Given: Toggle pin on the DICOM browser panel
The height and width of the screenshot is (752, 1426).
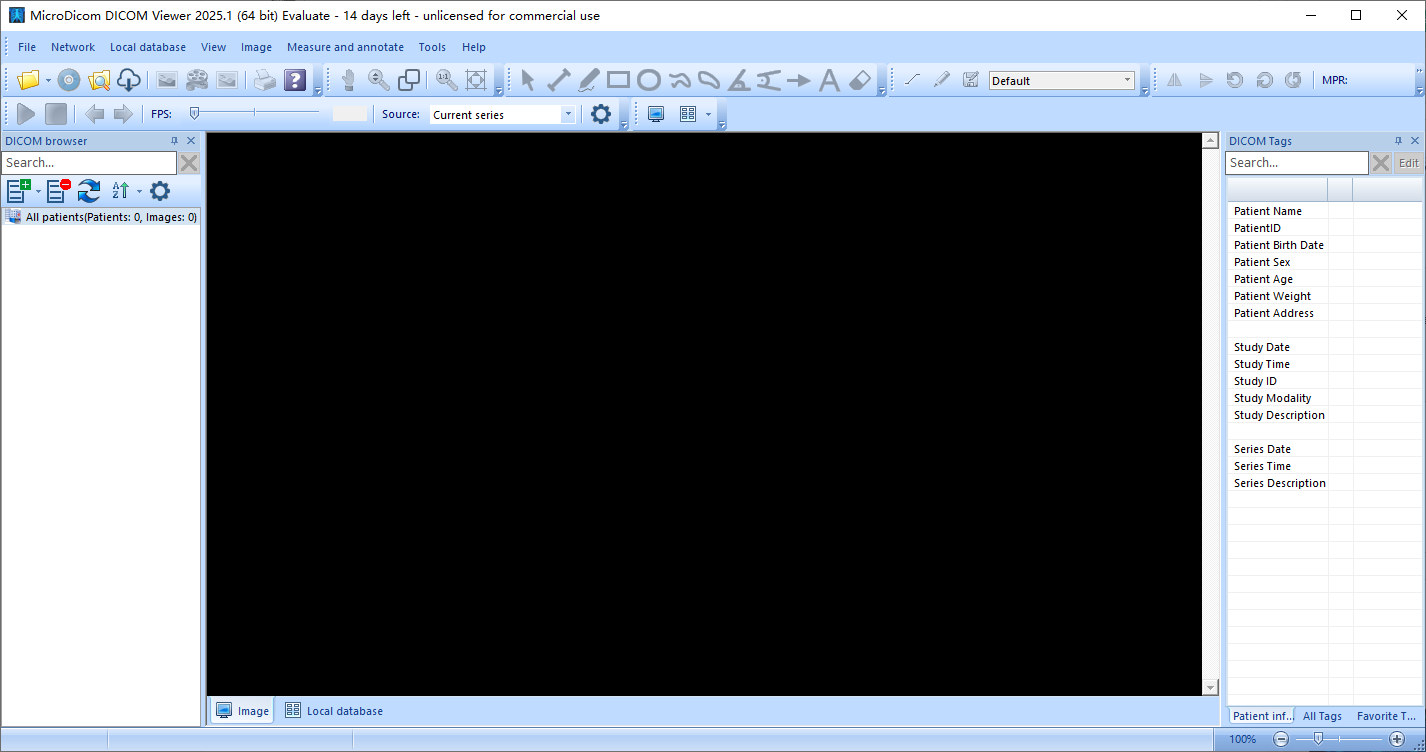Looking at the screenshot, I should click(174, 141).
